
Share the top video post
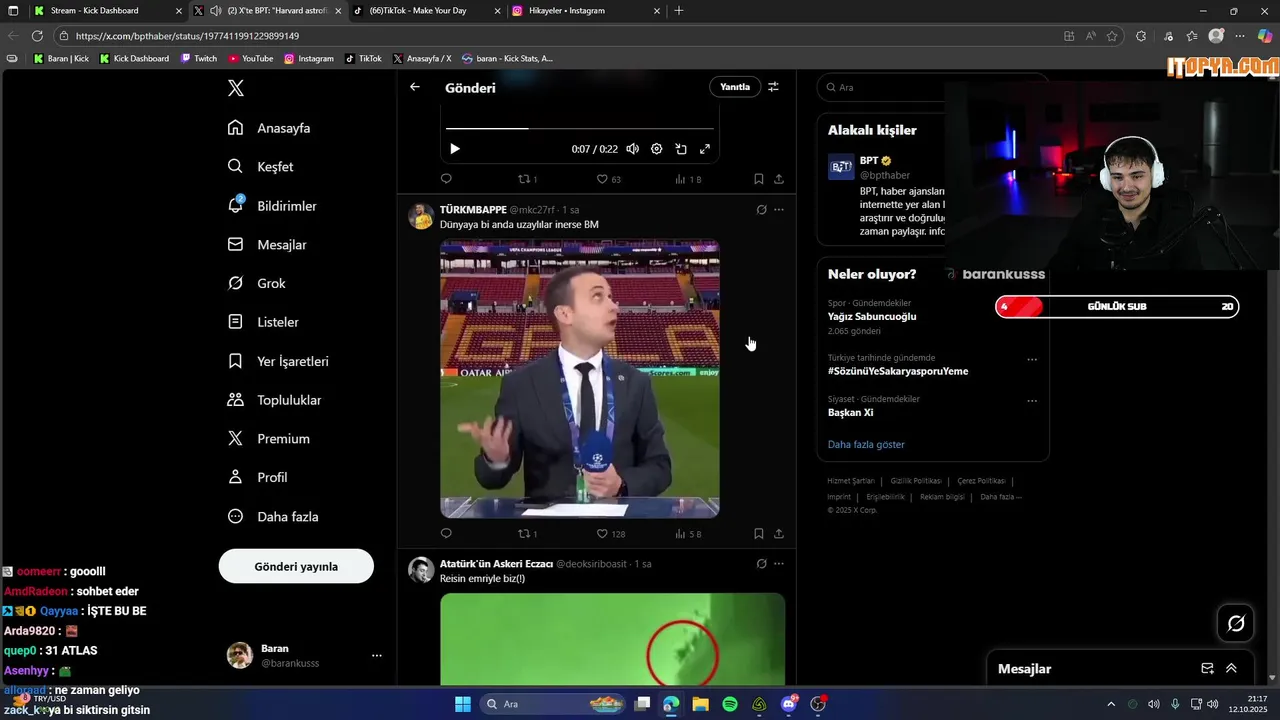point(779,179)
